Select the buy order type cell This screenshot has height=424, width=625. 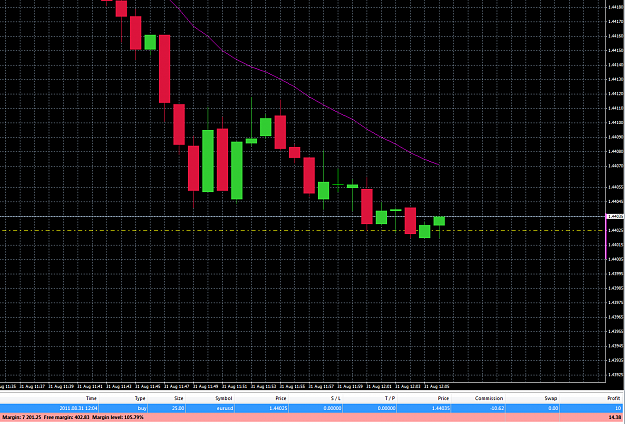(142, 408)
